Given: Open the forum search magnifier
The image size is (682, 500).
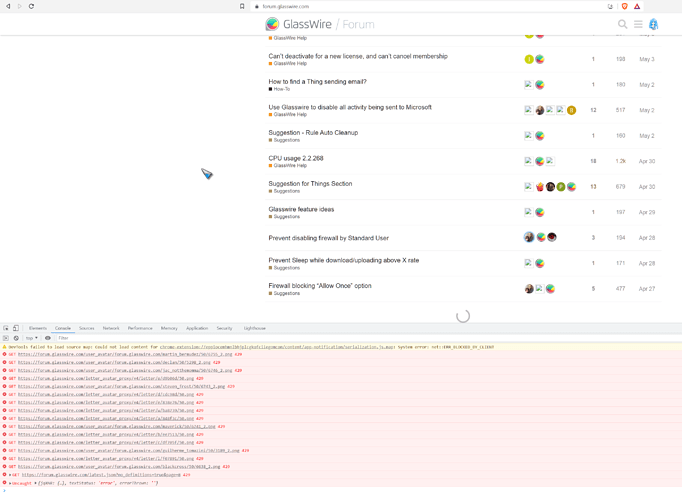Looking at the screenshot, I should (x=622, y=24).
